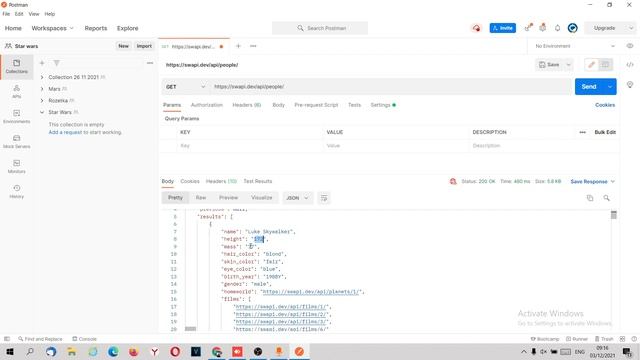Open query params column options ellipsis
The height and width of the screenshot is (360, 640).
582,132
